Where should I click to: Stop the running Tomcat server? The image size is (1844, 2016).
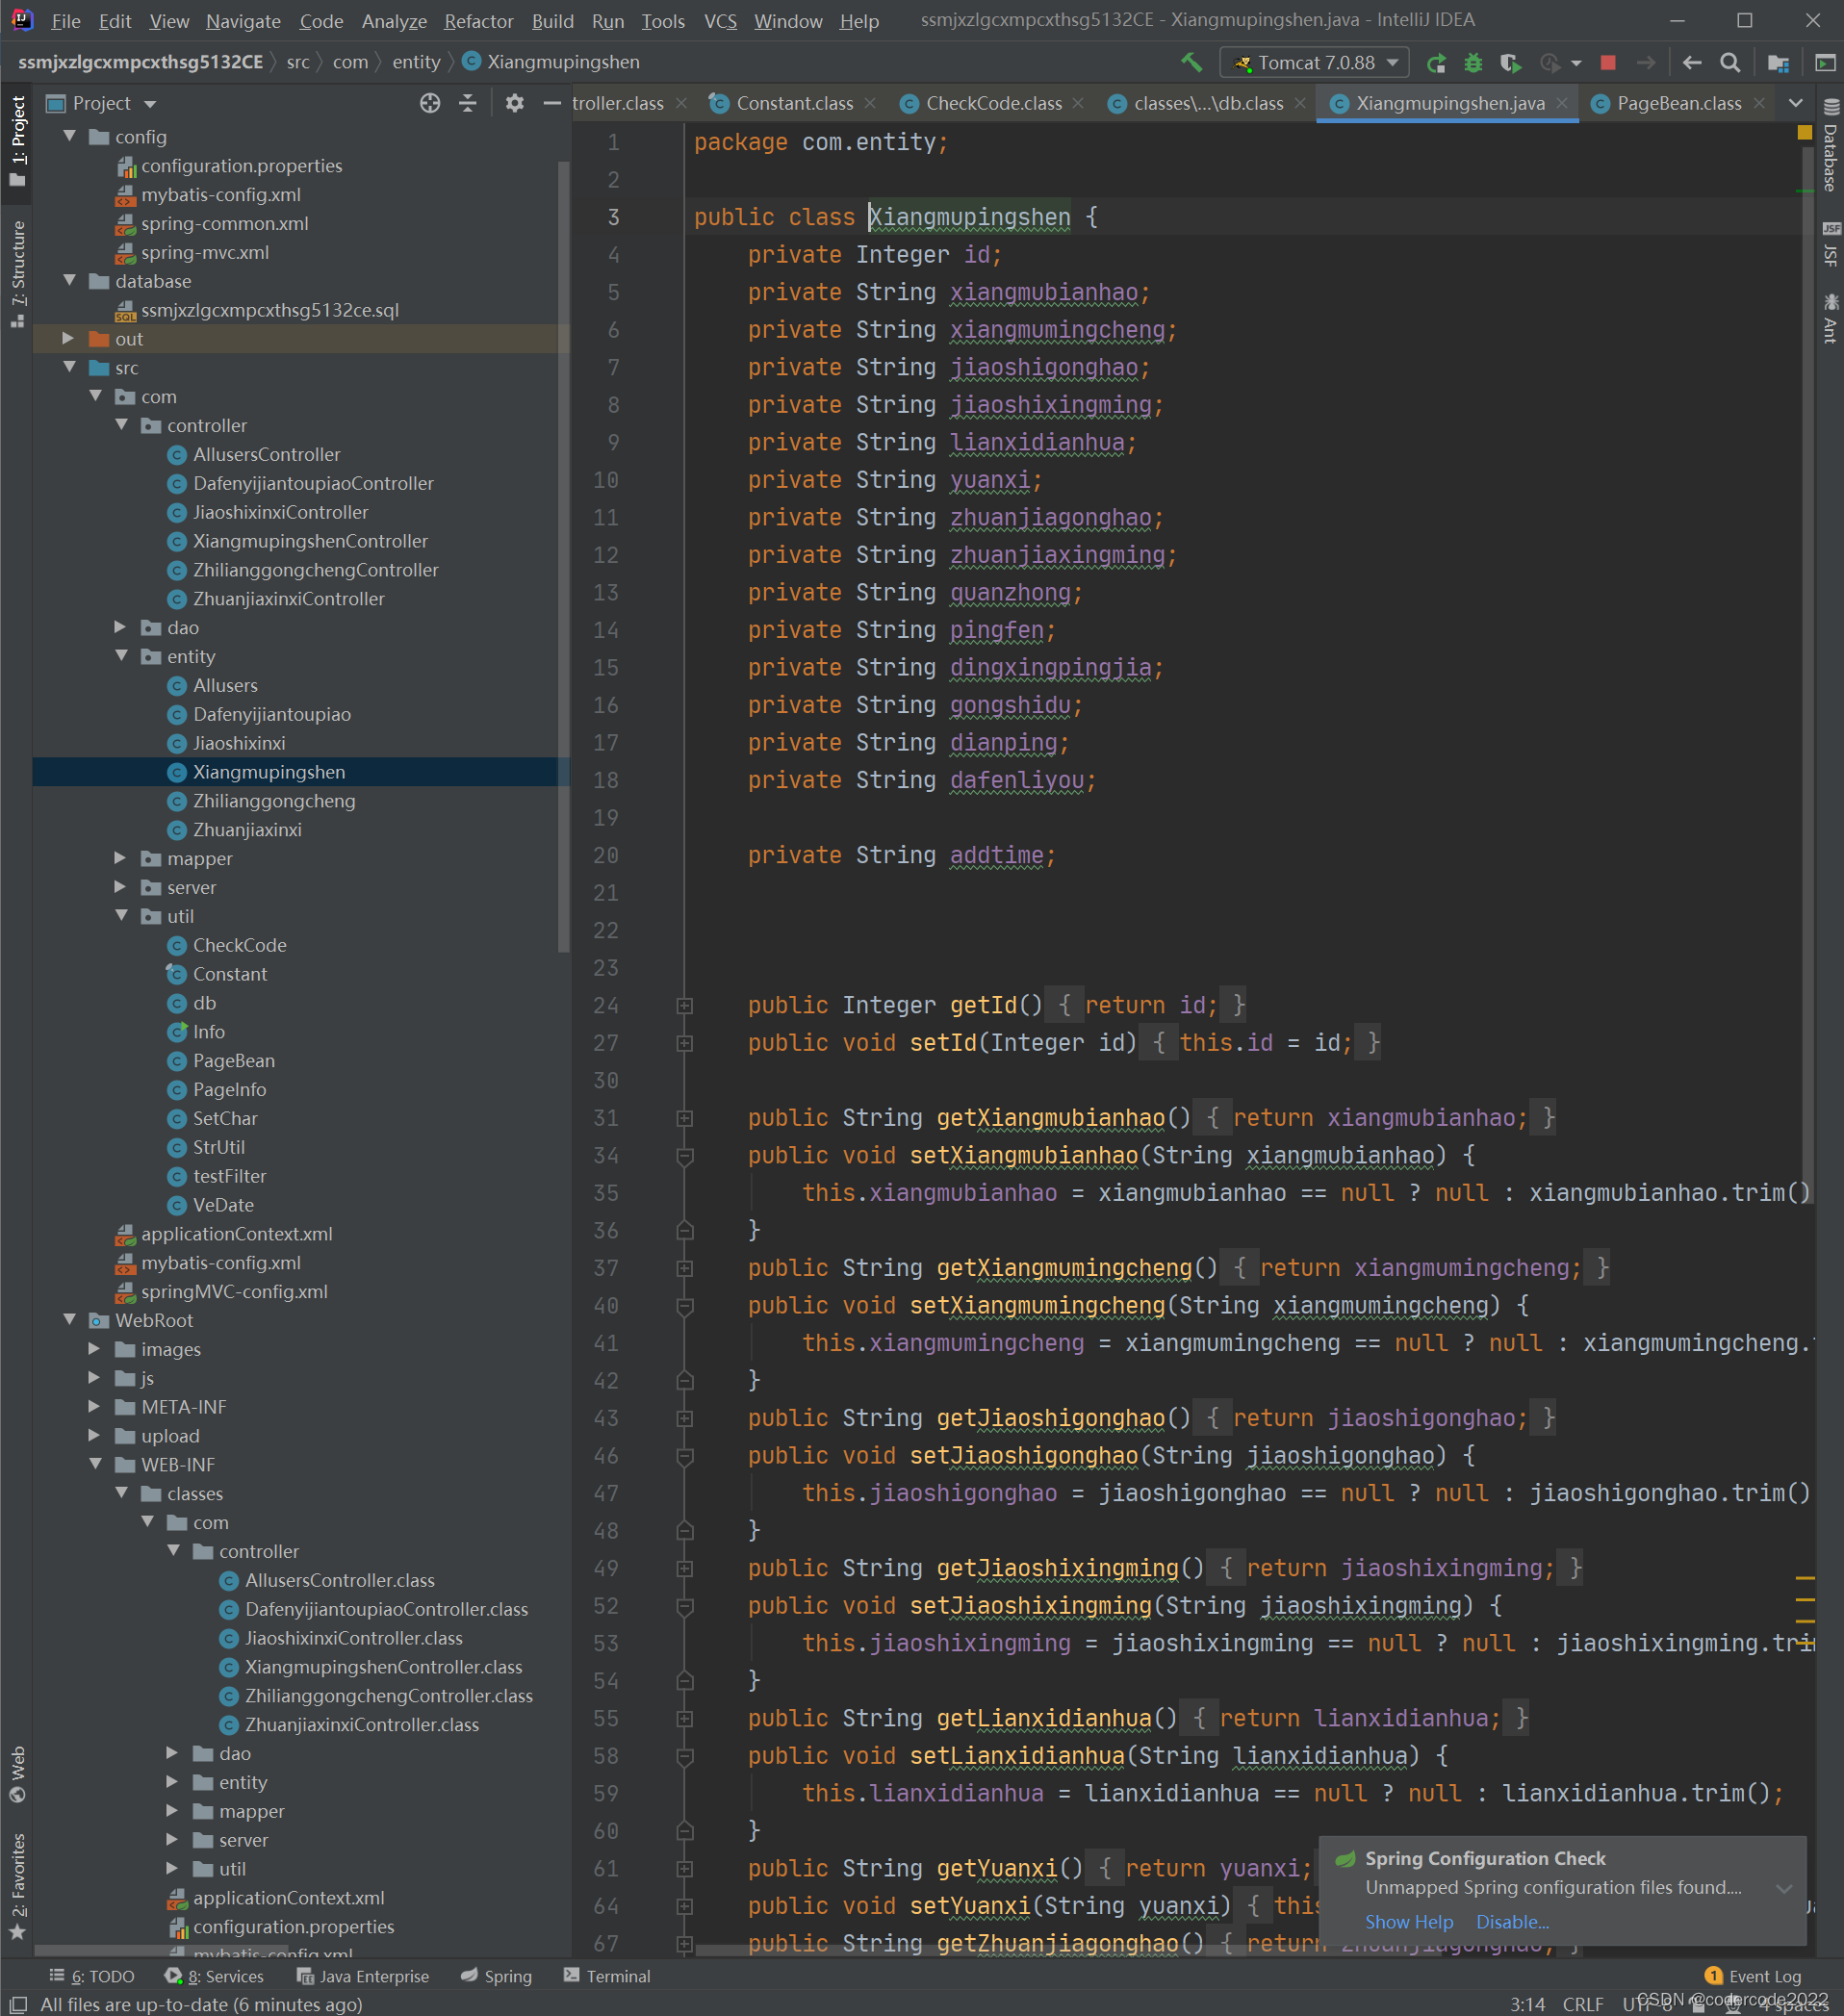[1607, 62]
